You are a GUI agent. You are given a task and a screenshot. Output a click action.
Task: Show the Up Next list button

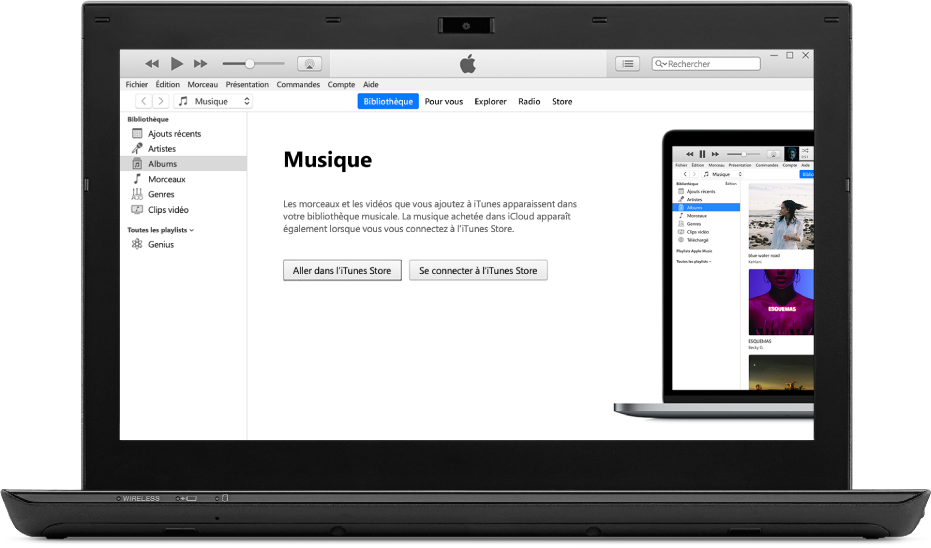point(628,64)
